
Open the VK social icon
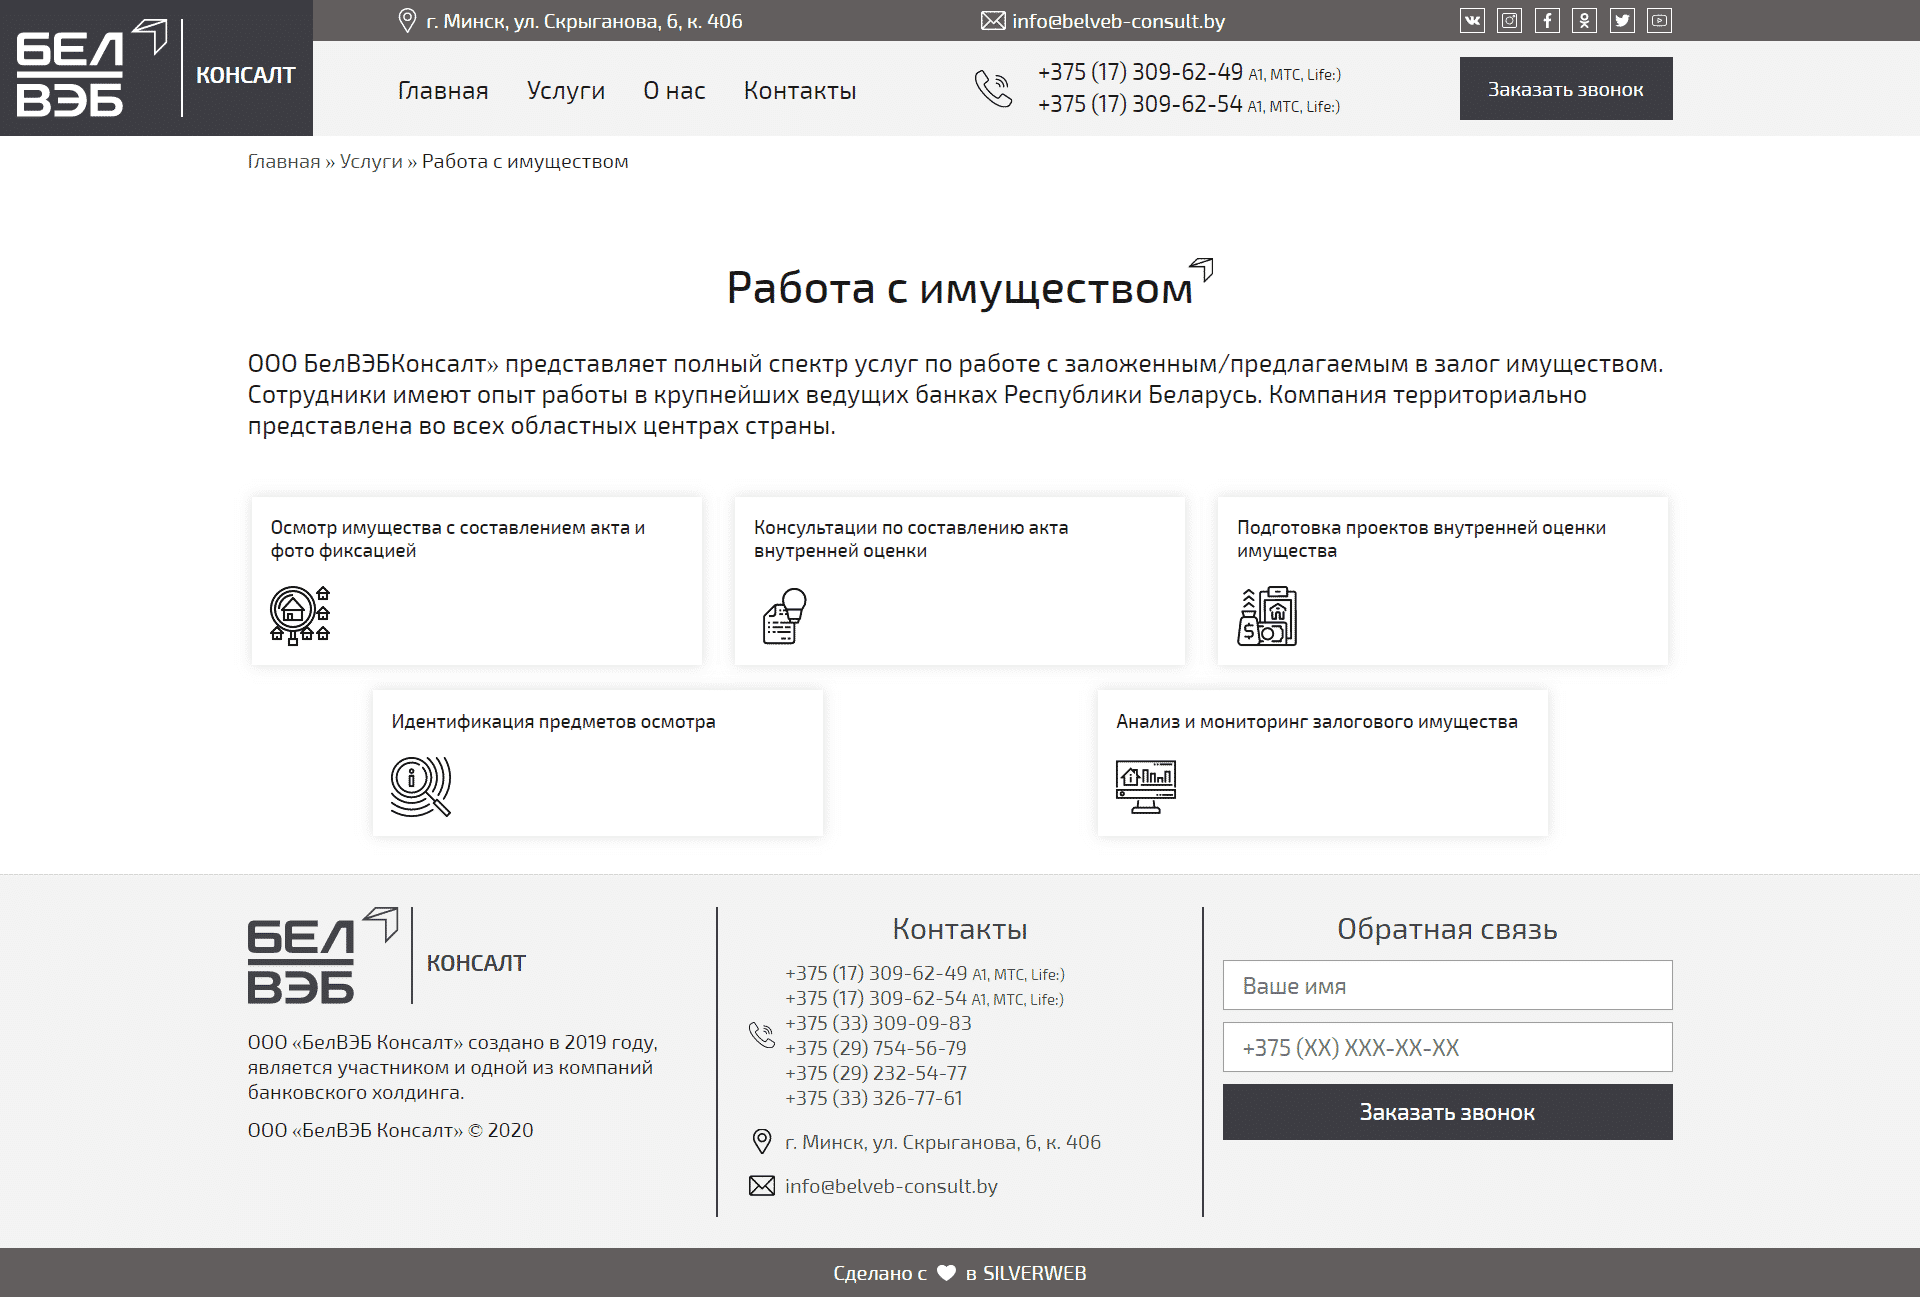point(1472,20)
